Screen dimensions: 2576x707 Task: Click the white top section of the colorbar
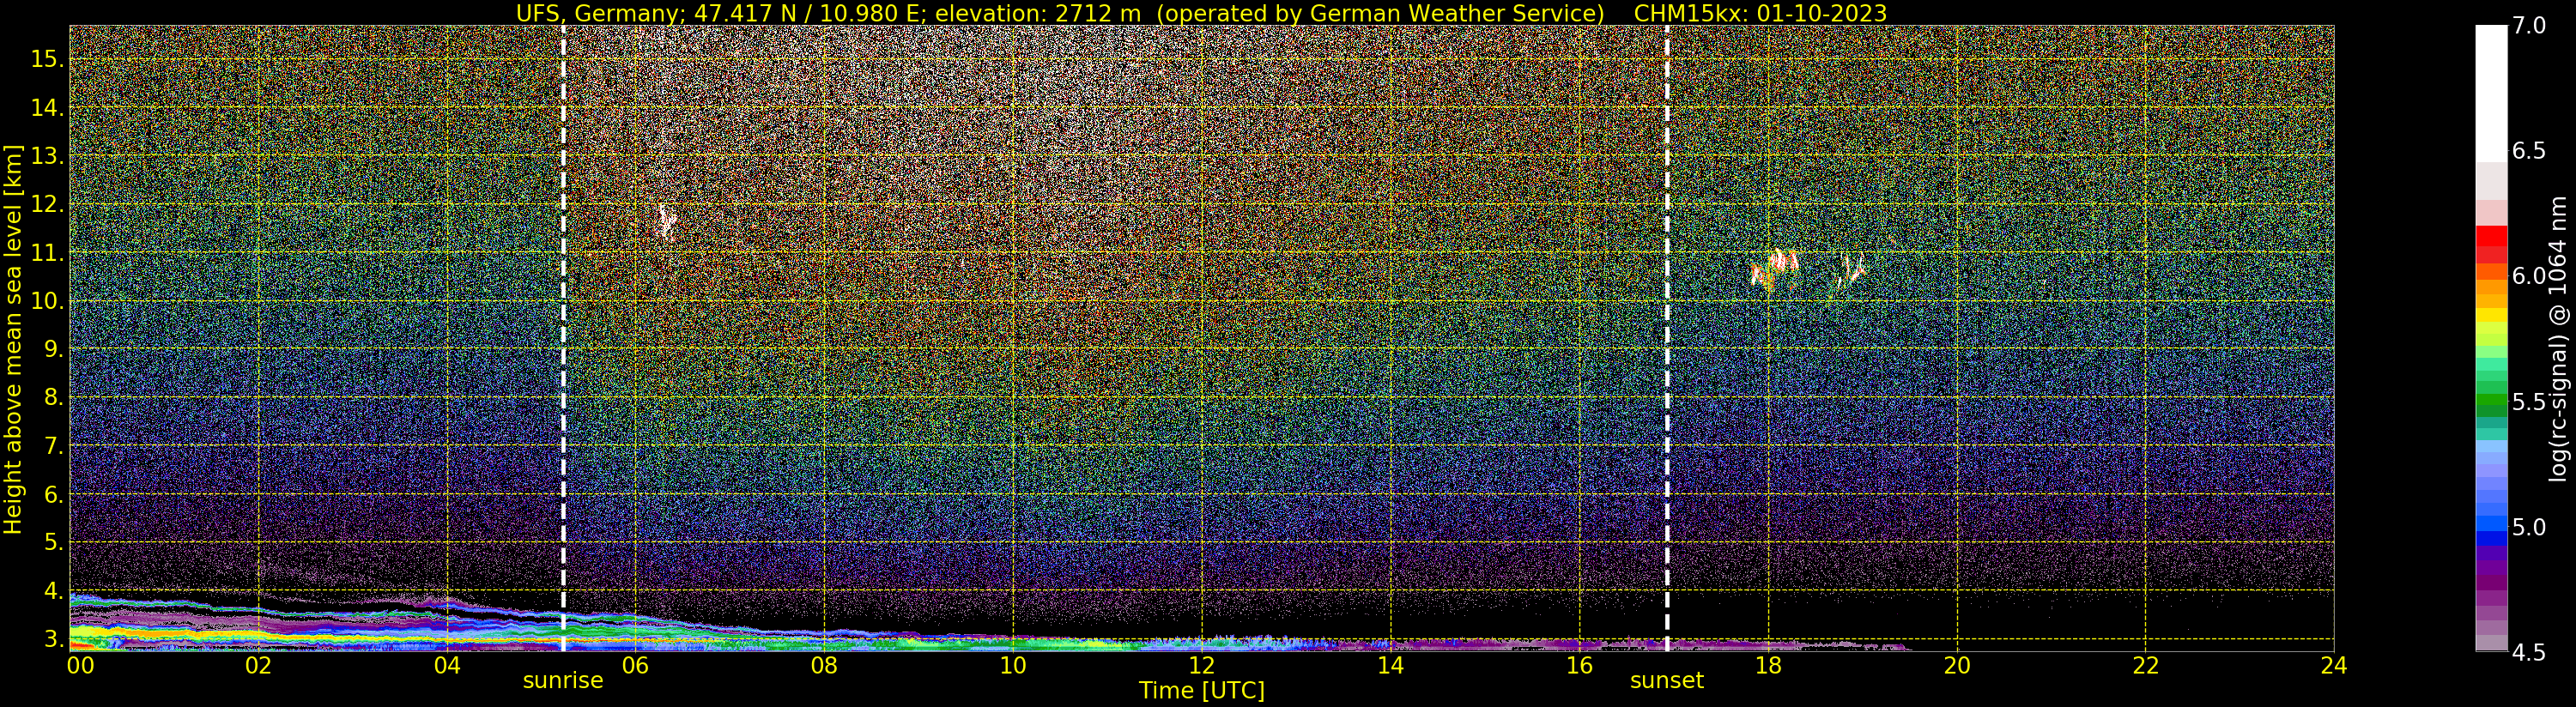(2491, 93)
